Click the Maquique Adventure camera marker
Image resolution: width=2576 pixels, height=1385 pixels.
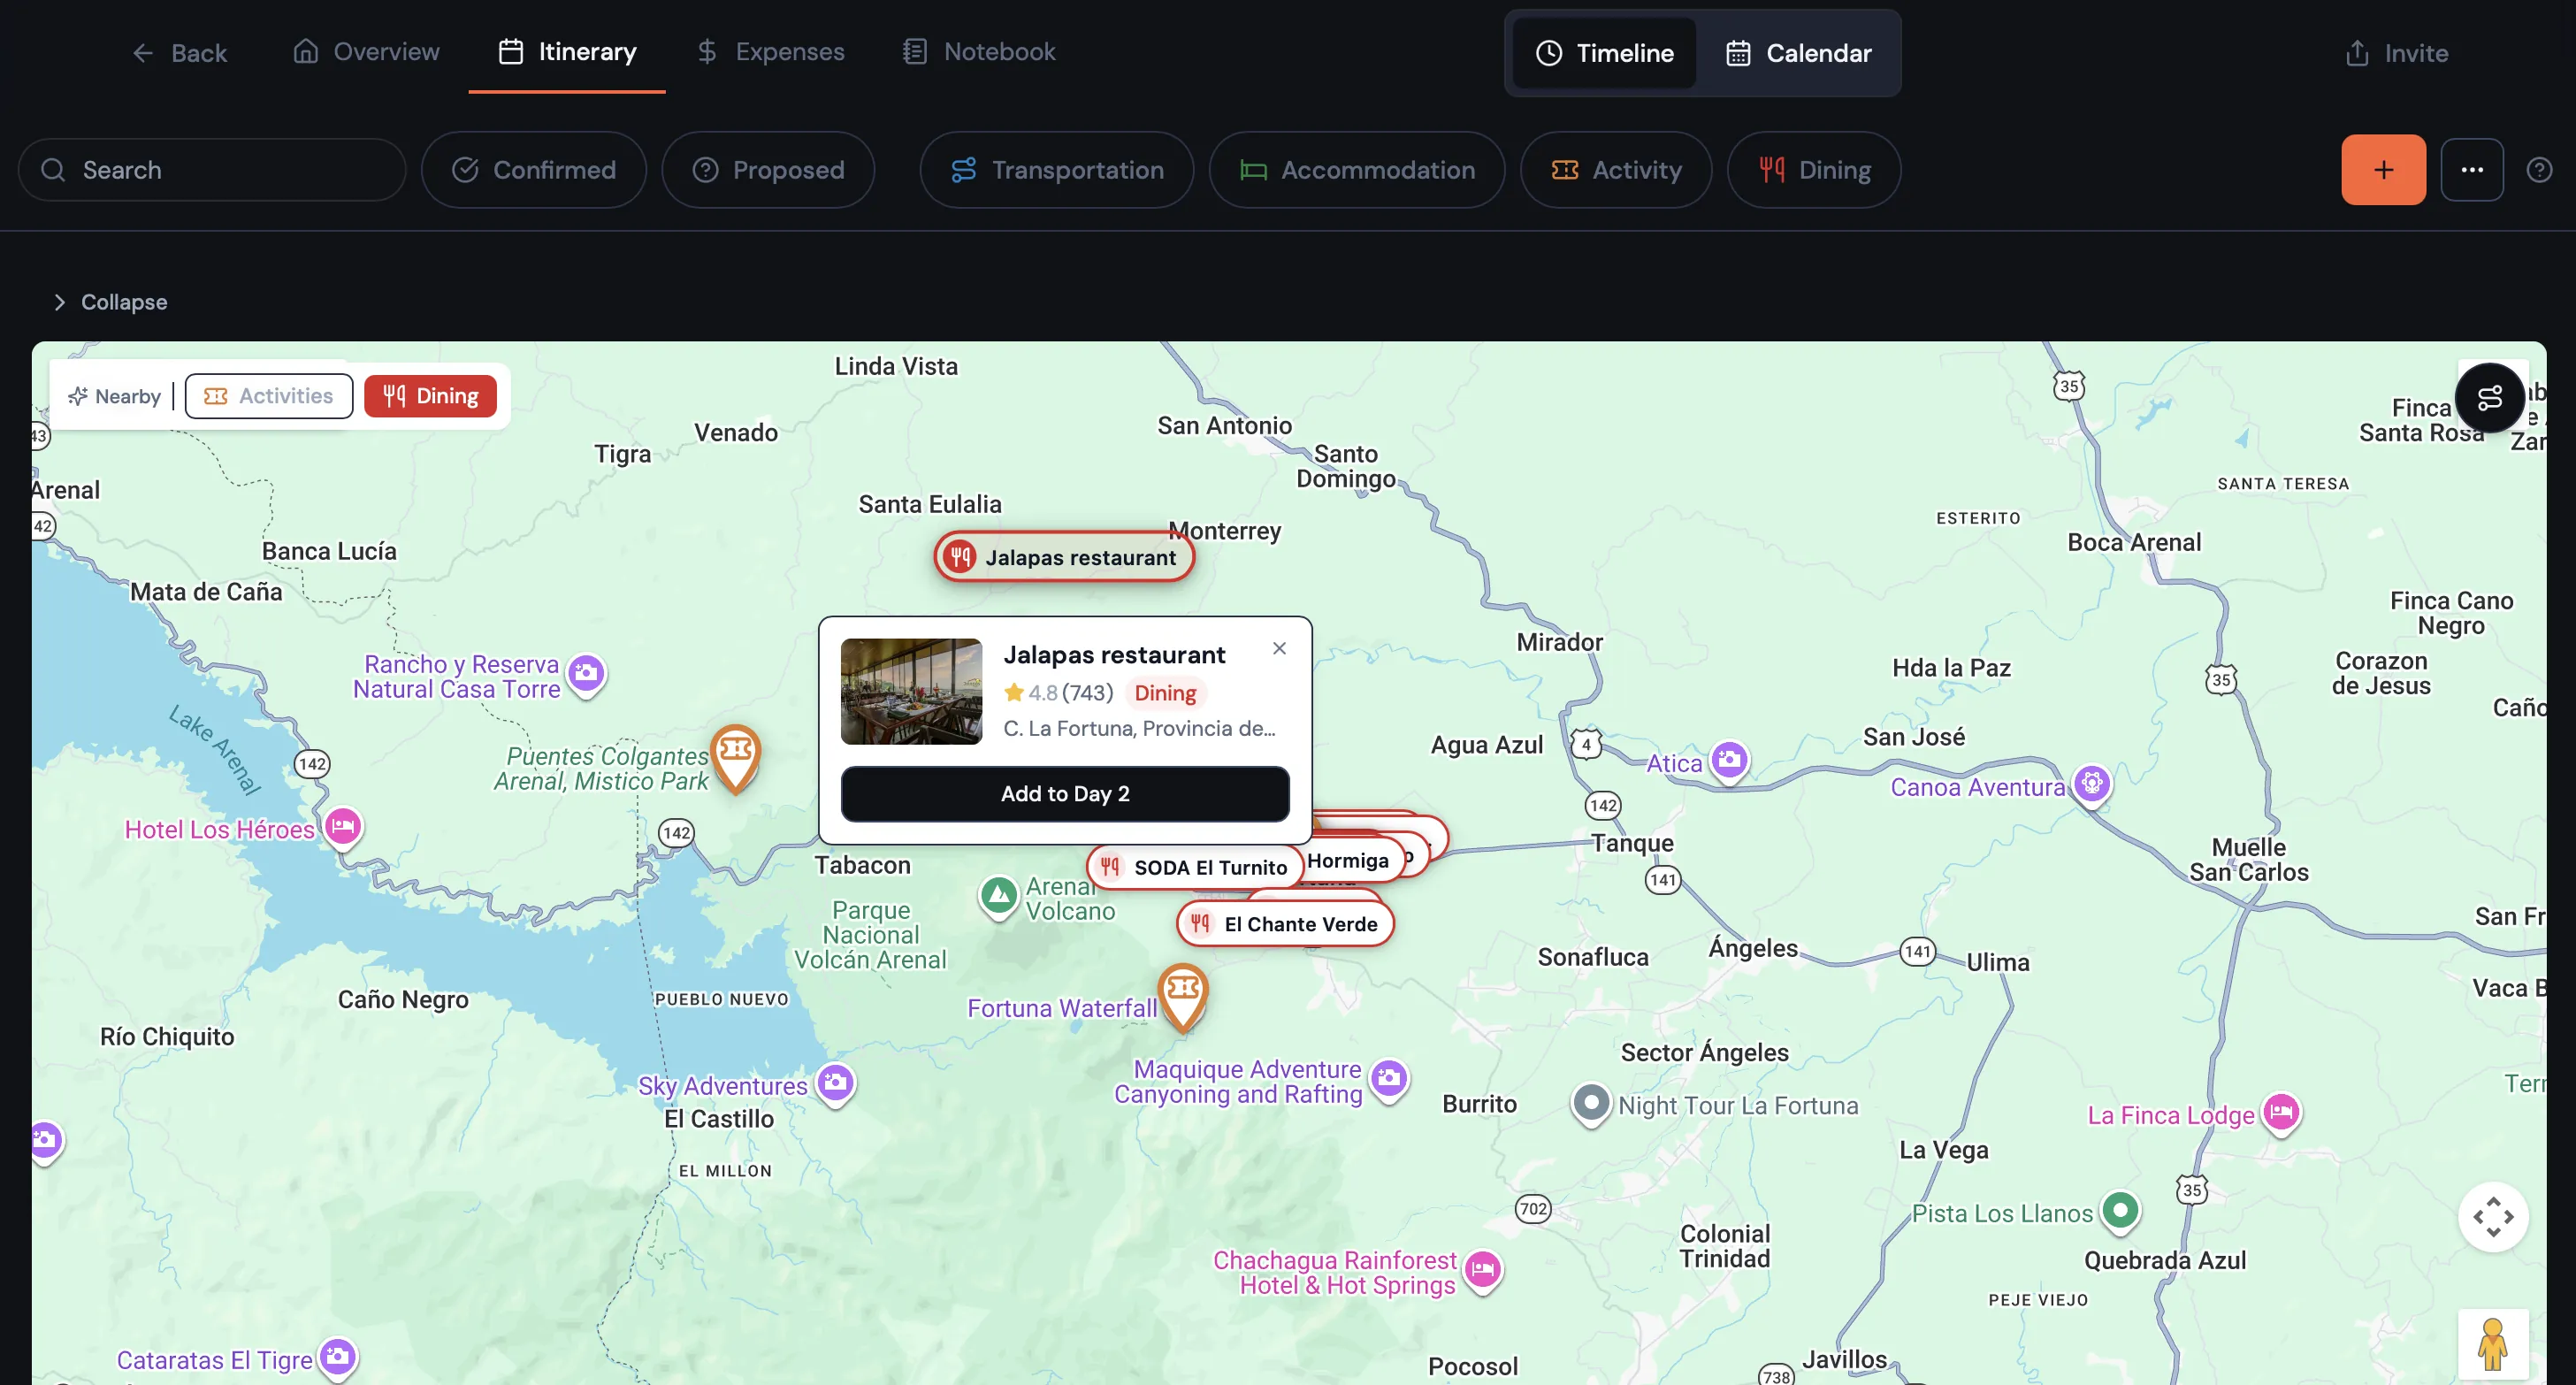click(1388, 1080)
